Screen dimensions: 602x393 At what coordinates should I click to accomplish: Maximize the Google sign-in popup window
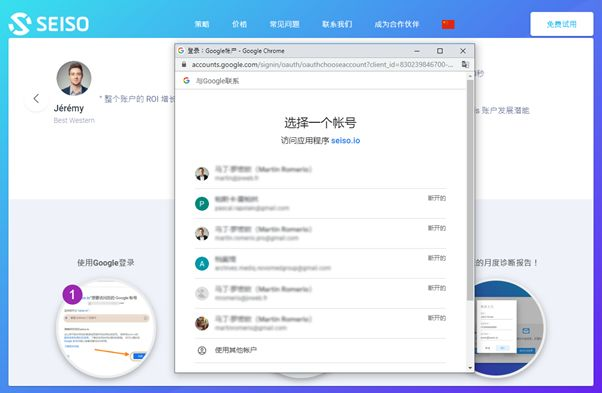click(440, 51)
